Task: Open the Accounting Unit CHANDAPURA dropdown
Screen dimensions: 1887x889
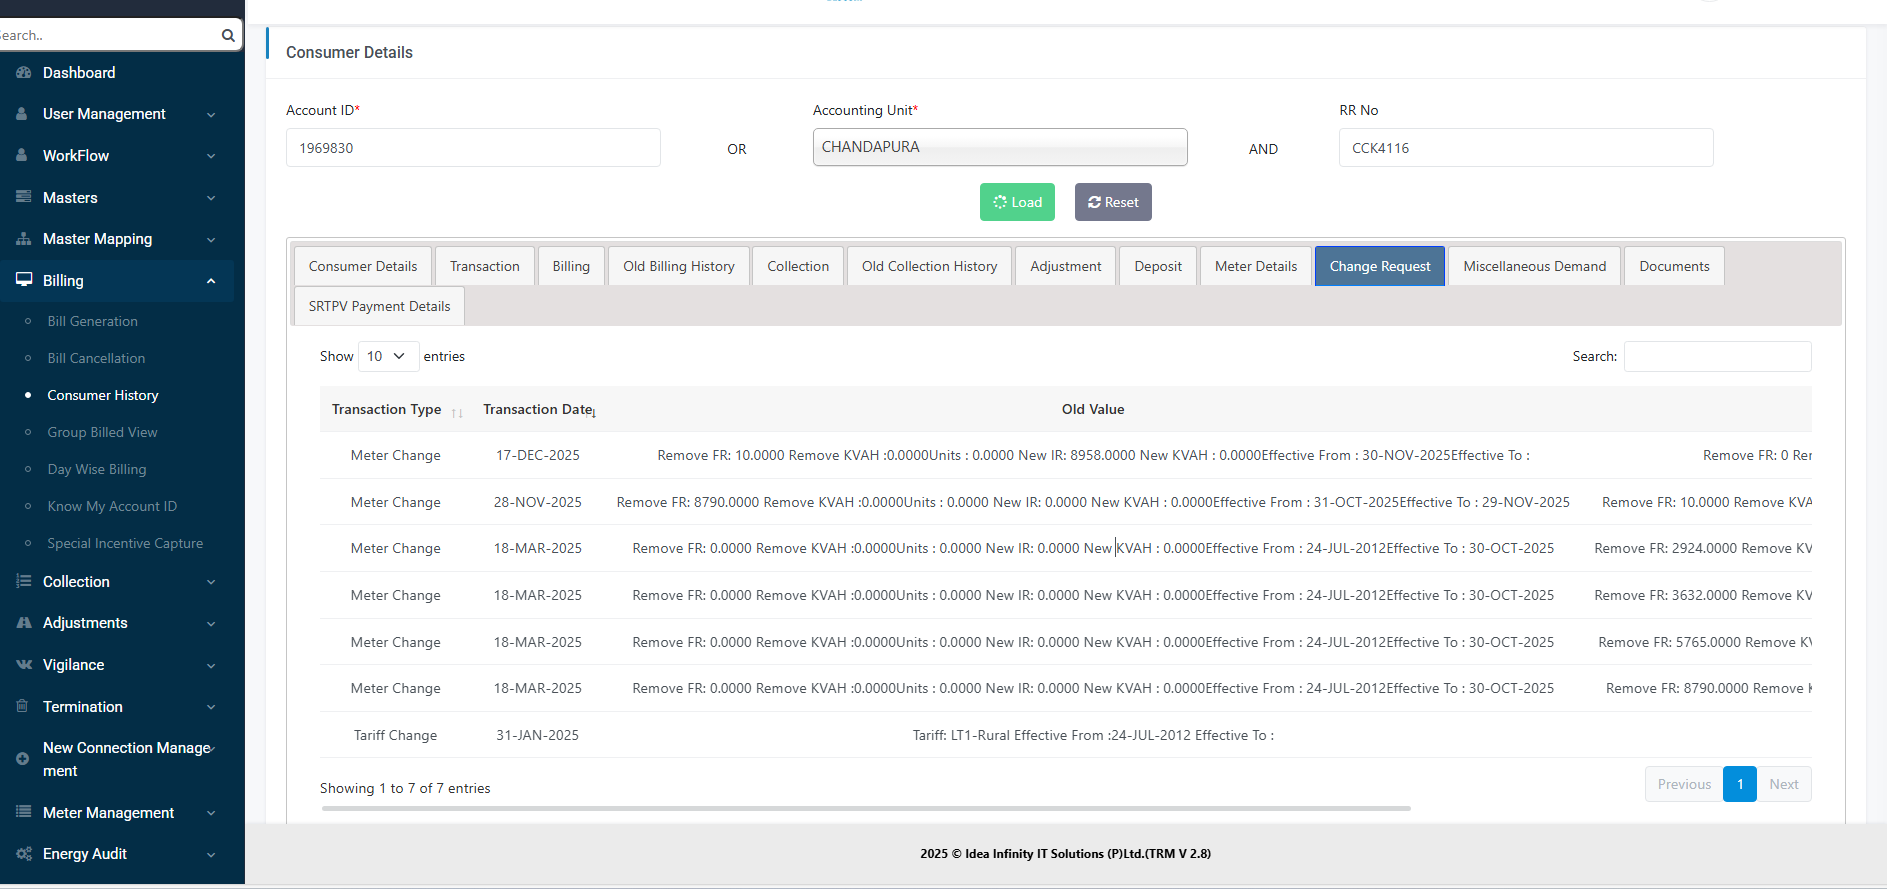Action: pyautogui.click(x=999, y=147)
